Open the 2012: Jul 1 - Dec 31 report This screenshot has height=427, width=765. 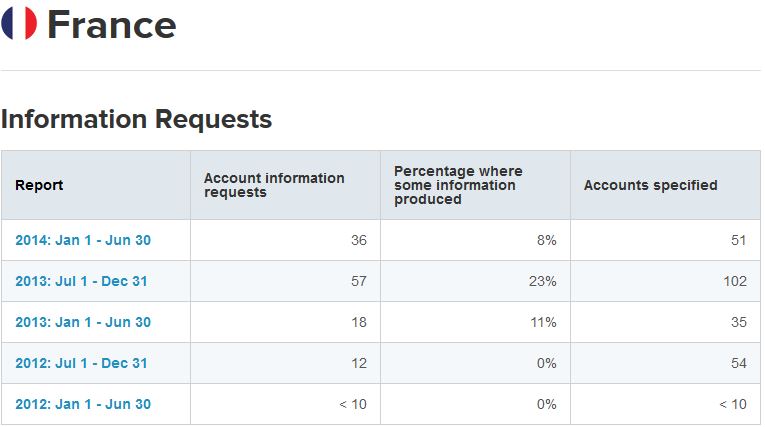tap(81, 363)
